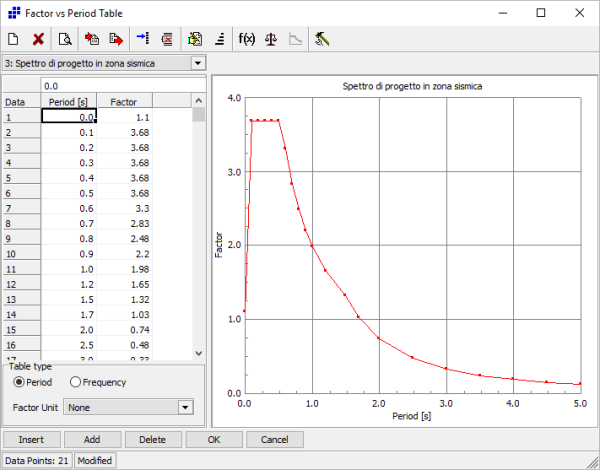Screen dimensions: 600x470
Task: Expand the spectrum table selection dropdown
Action: click(197, 63)
